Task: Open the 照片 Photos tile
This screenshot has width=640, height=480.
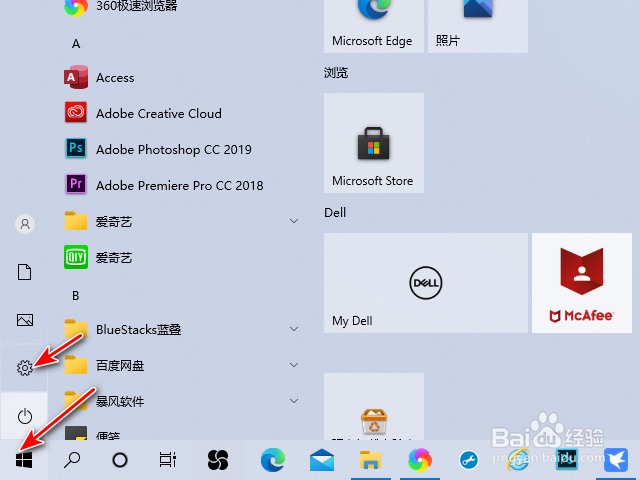Action: pyautogui.click(x=478, y=26)
